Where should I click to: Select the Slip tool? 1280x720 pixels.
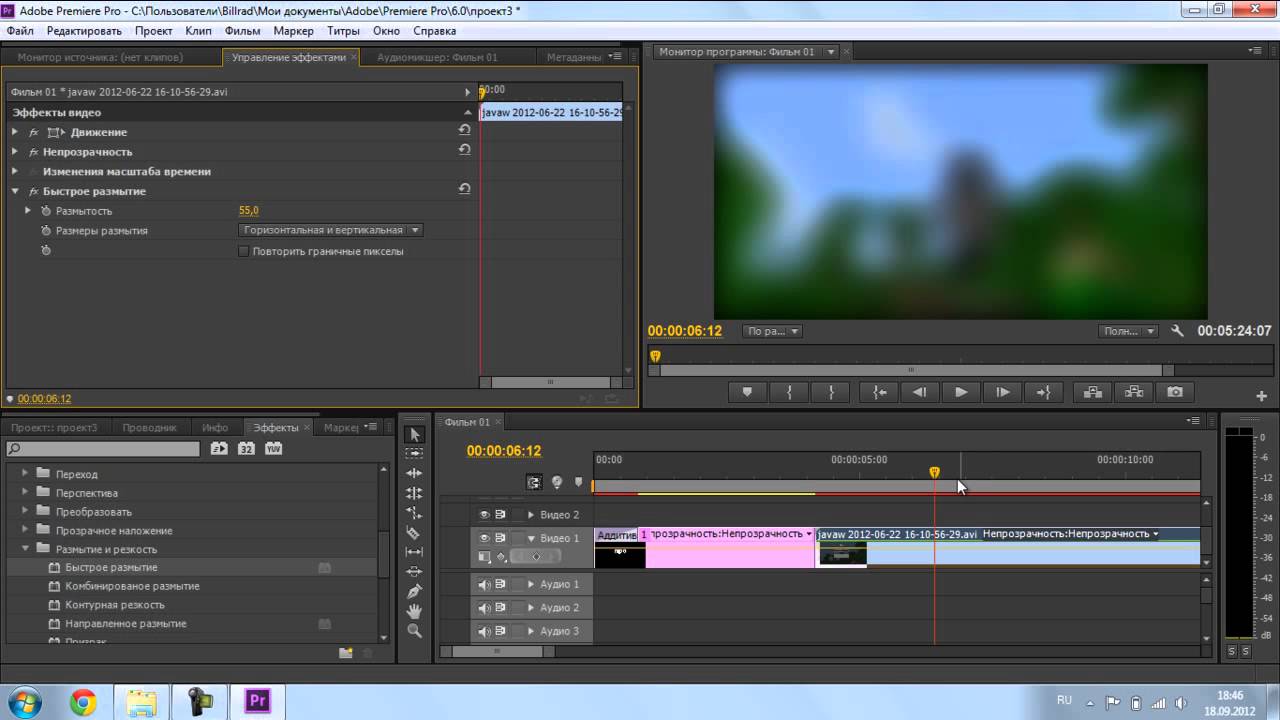(415, 552)
